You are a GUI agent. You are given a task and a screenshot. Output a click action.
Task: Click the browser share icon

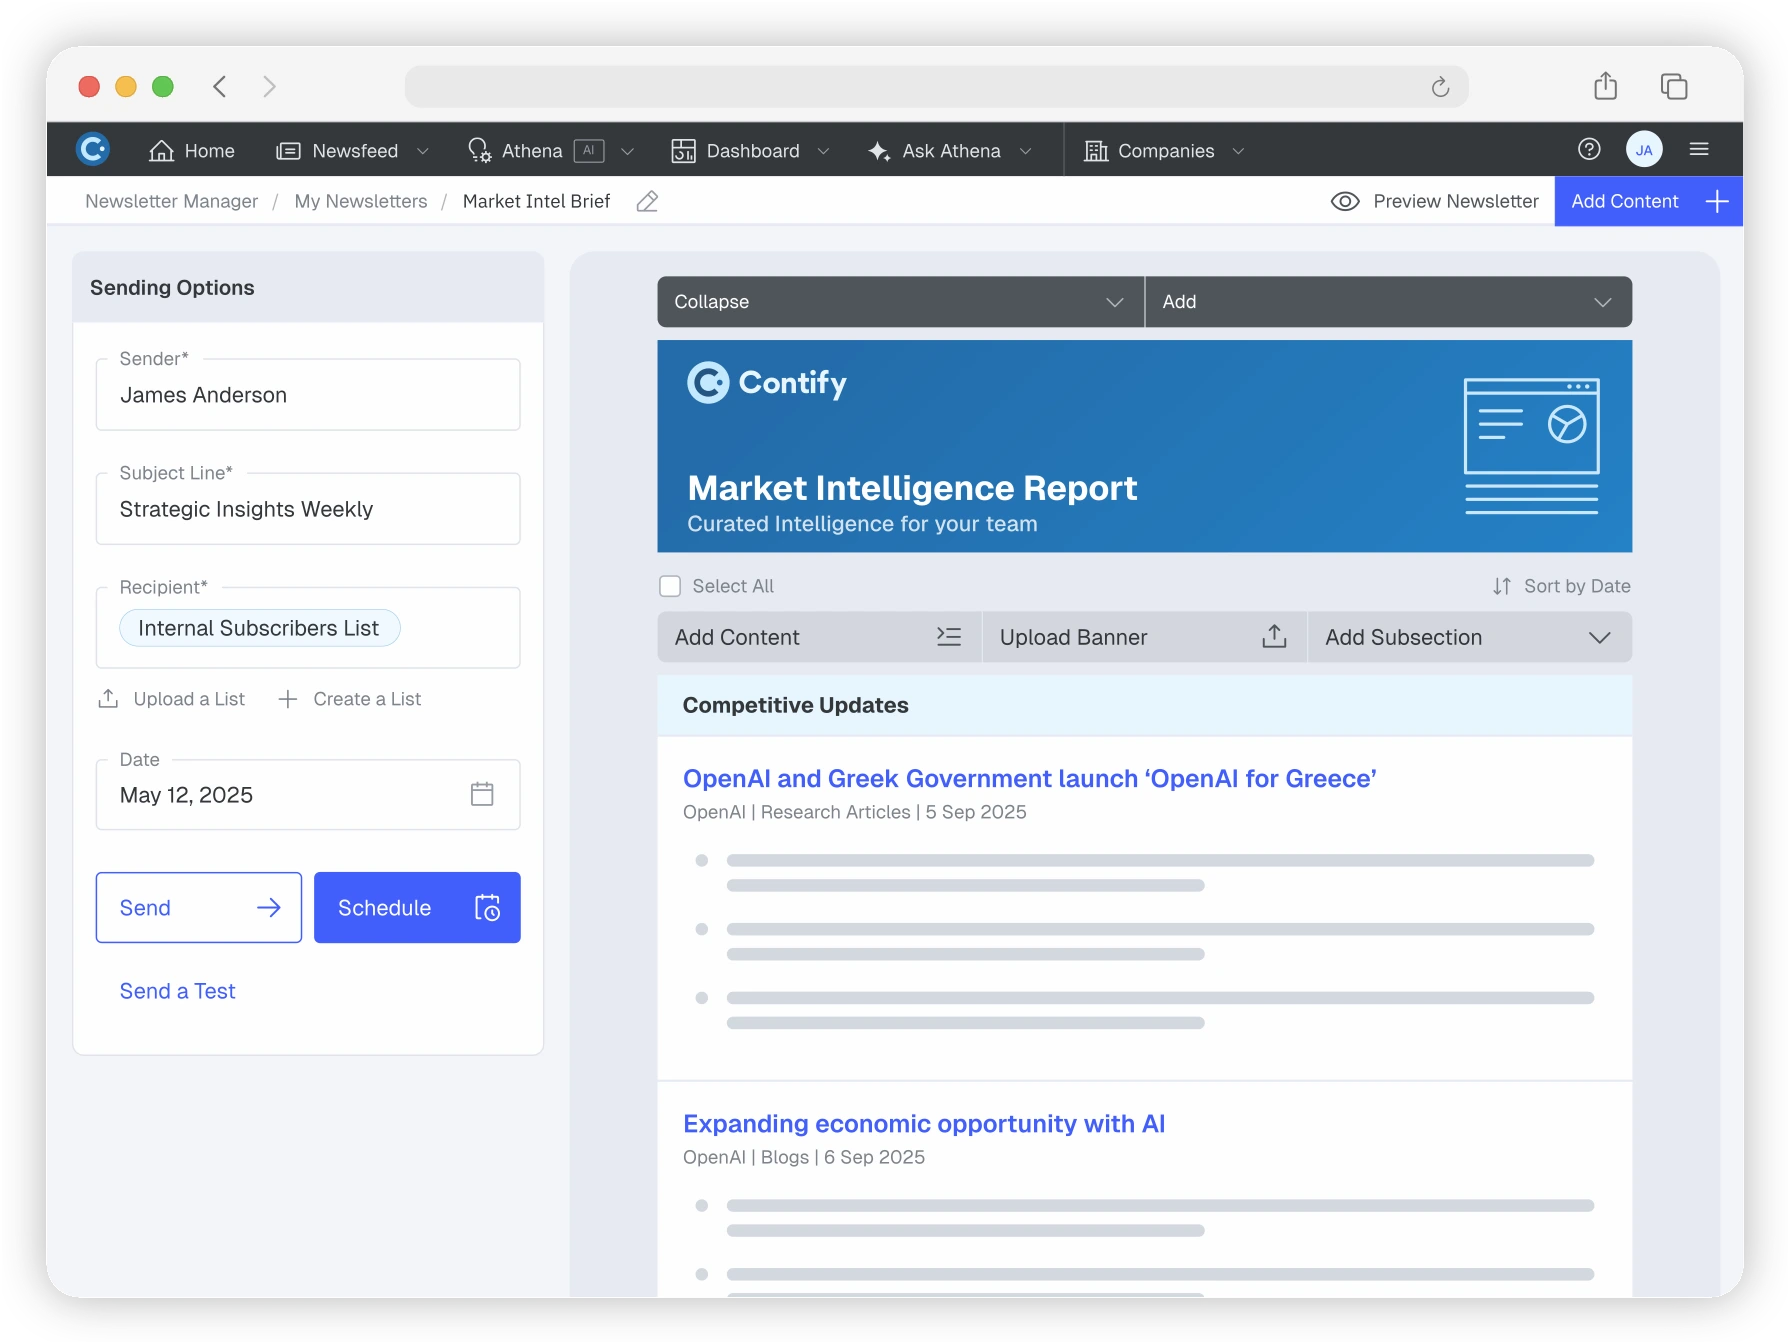1605,87
